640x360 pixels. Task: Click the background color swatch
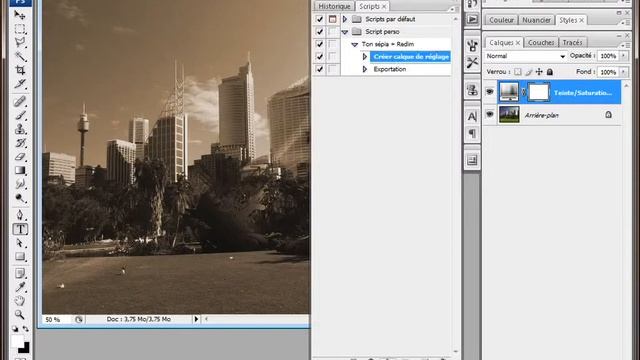24,348
